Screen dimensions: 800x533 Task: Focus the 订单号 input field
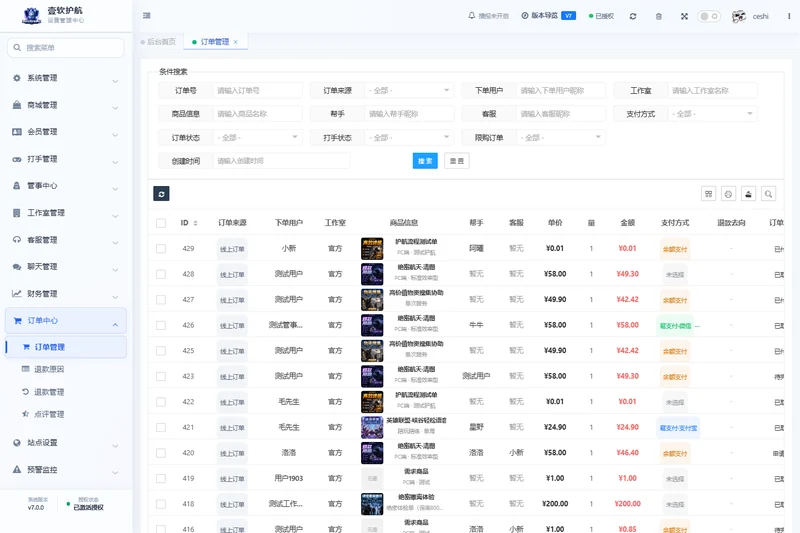tap(258, 90)
